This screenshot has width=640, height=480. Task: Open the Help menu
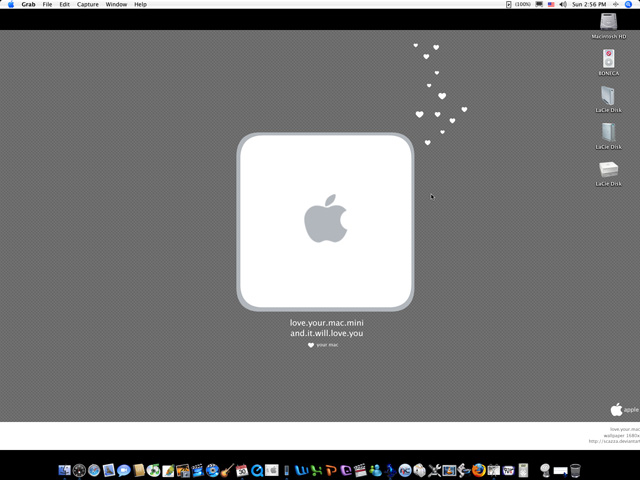point(140,4)
